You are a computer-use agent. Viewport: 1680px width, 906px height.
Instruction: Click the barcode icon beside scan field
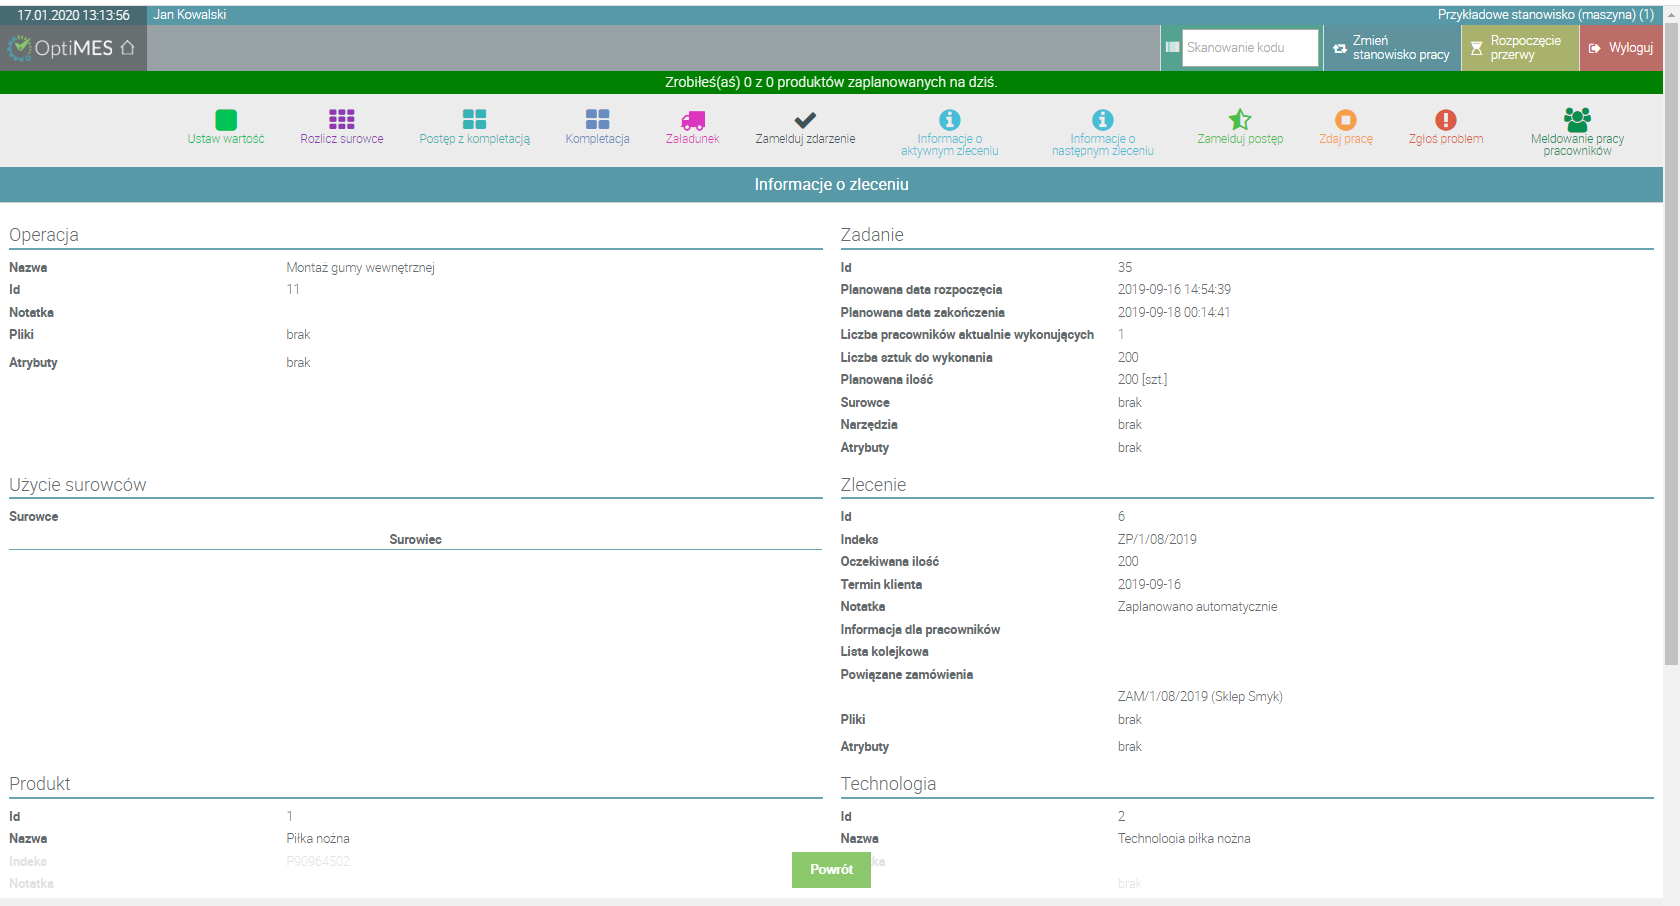pyautogui.click(x=1172, y=47)
